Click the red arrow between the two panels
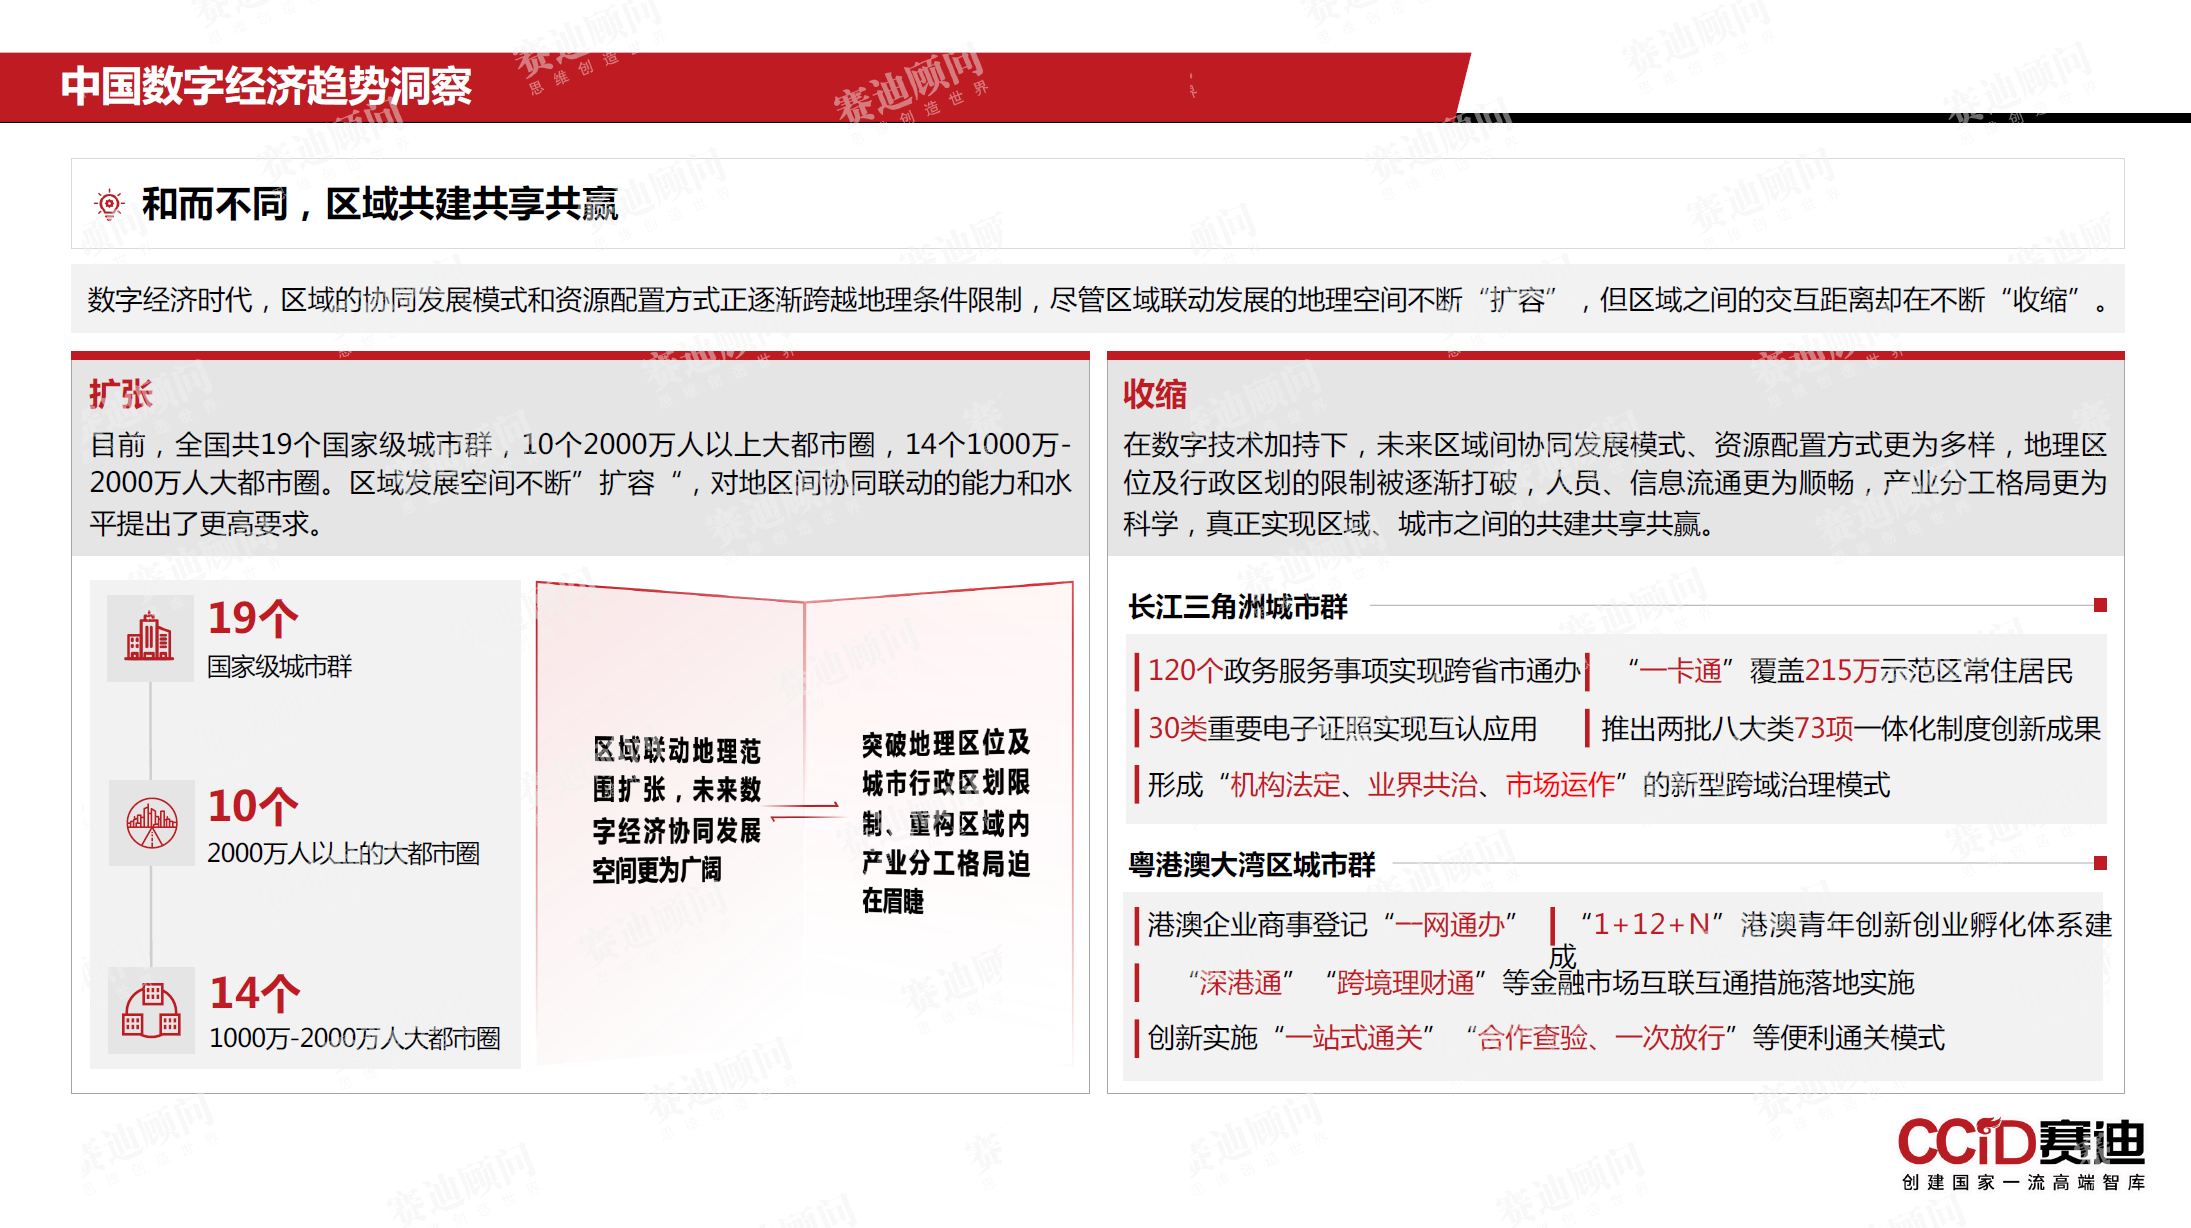 (805, 810)
